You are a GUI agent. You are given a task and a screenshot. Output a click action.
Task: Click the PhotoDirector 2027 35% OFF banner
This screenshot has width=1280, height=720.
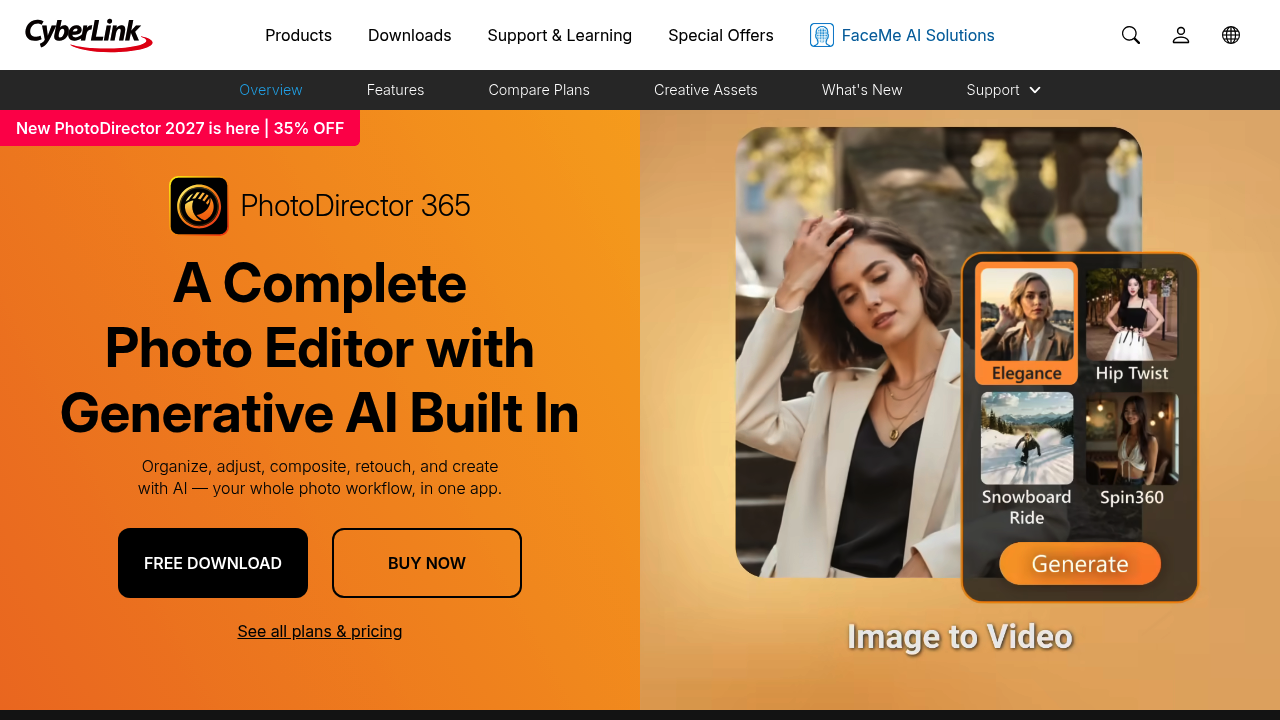(x=180, y=128)
